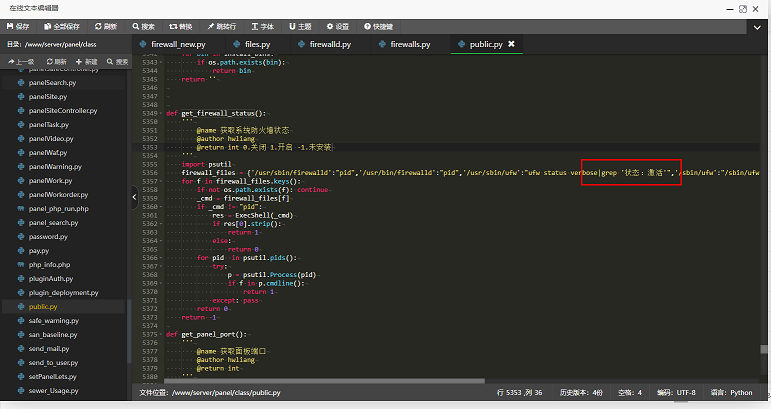Fold the if block at line 5360
Image resolution: width=771 pixels, height=409 pixels.
pos(161,207)
